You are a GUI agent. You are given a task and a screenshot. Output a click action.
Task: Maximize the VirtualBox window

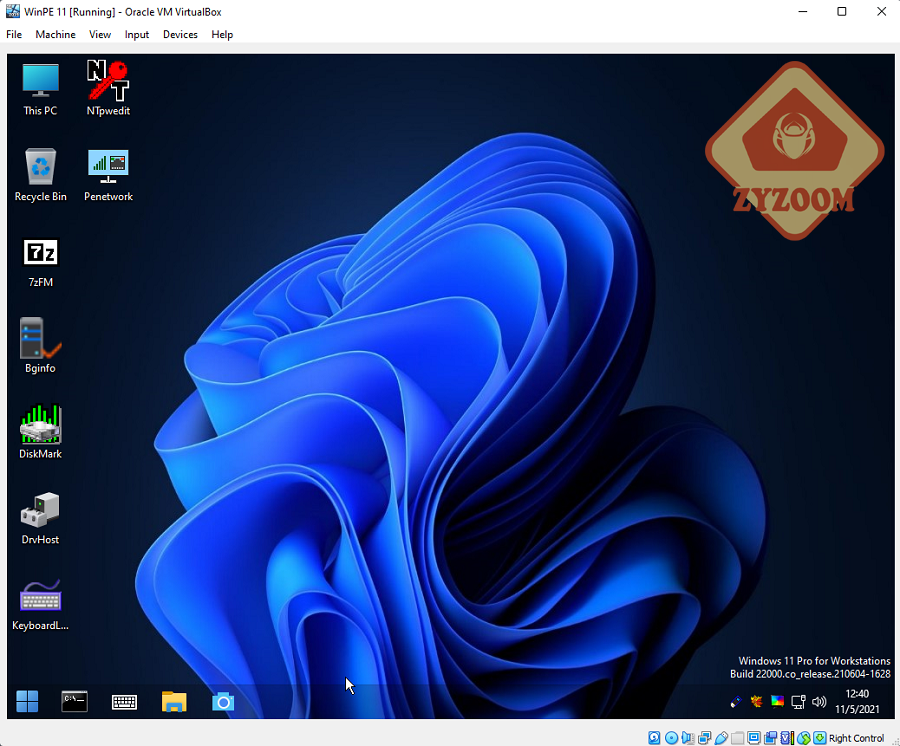(841, 11)
